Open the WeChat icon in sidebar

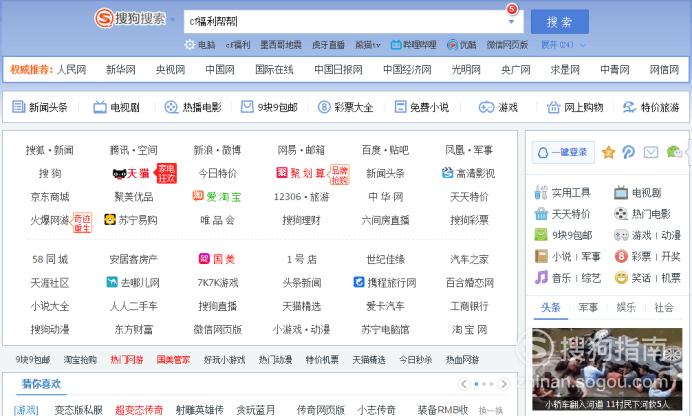(674, 152)
